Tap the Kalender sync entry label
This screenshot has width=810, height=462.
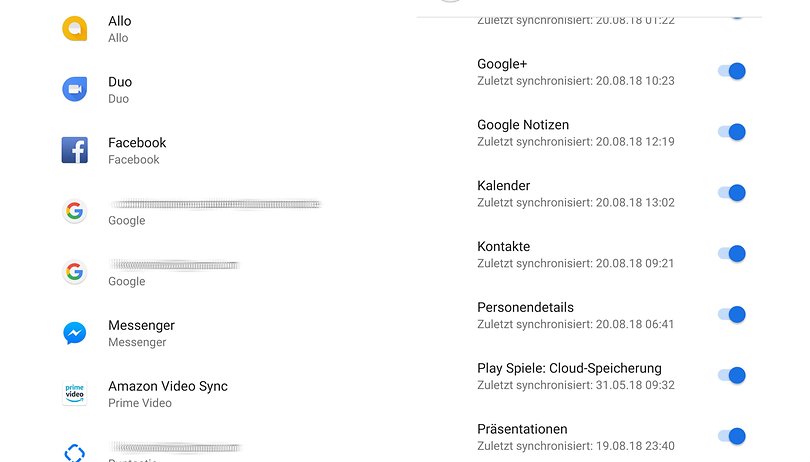[x=504, y=186]
